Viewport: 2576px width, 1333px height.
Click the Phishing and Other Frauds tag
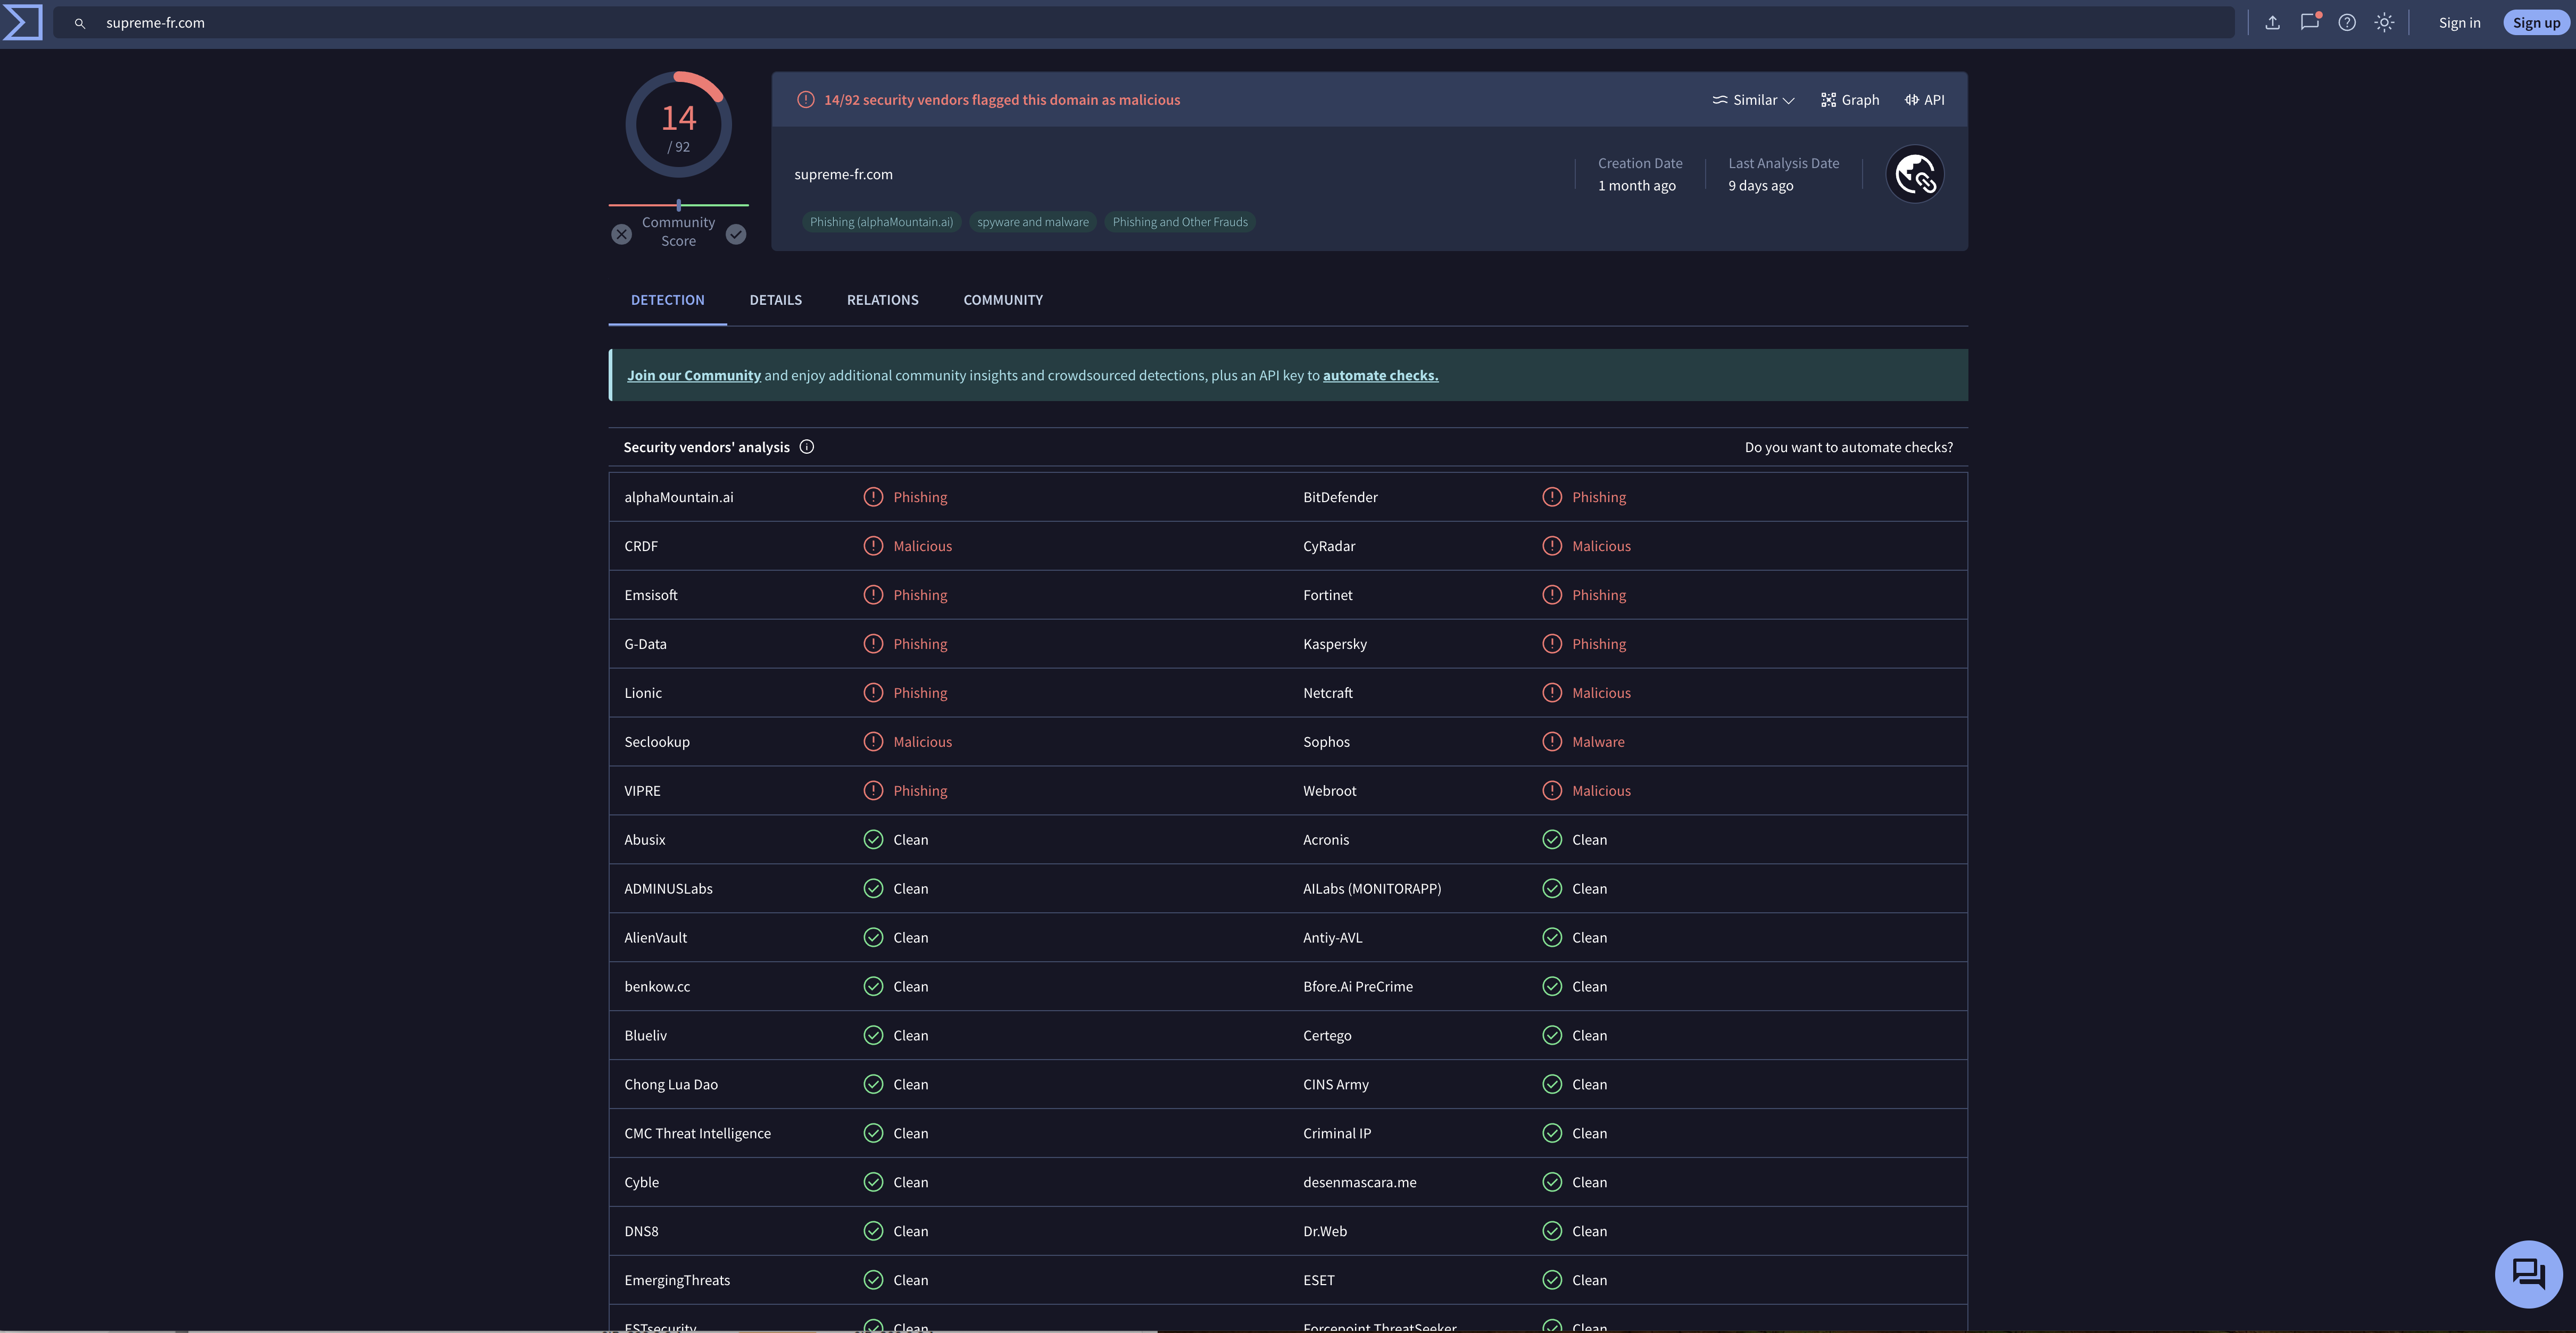pos(1180,222)
